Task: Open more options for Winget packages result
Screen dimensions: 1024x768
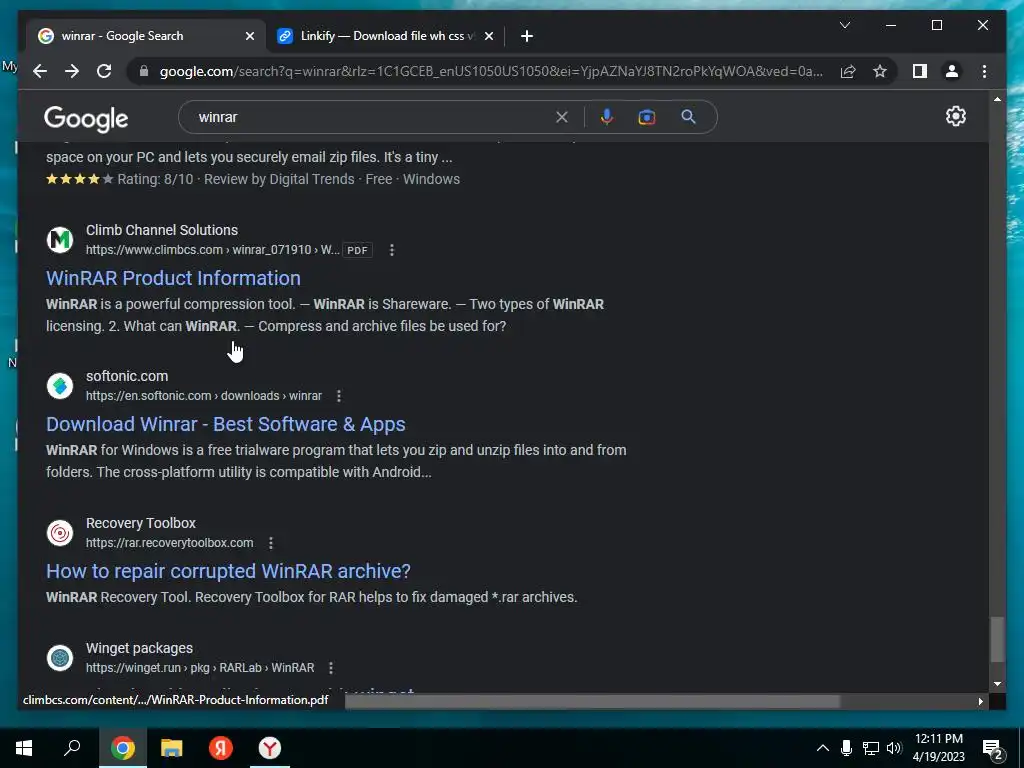Action: 330,667
